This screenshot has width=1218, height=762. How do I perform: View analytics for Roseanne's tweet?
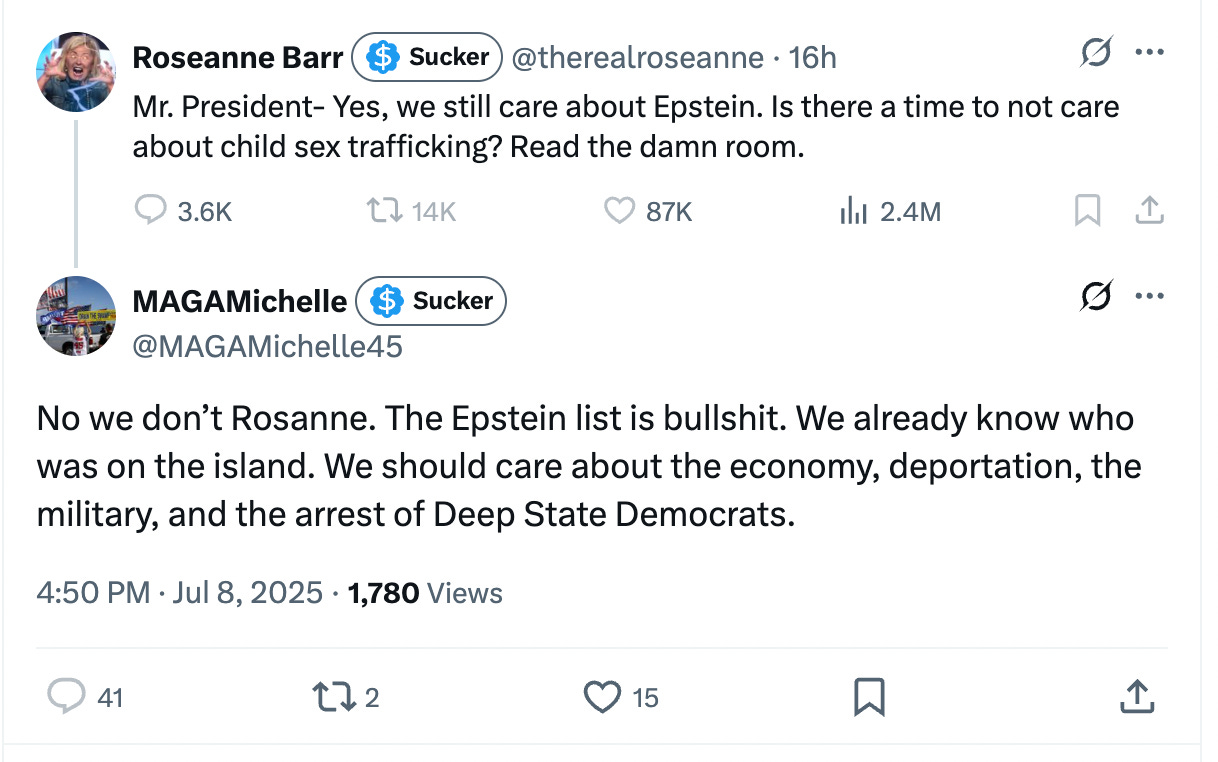coord(853,211)
